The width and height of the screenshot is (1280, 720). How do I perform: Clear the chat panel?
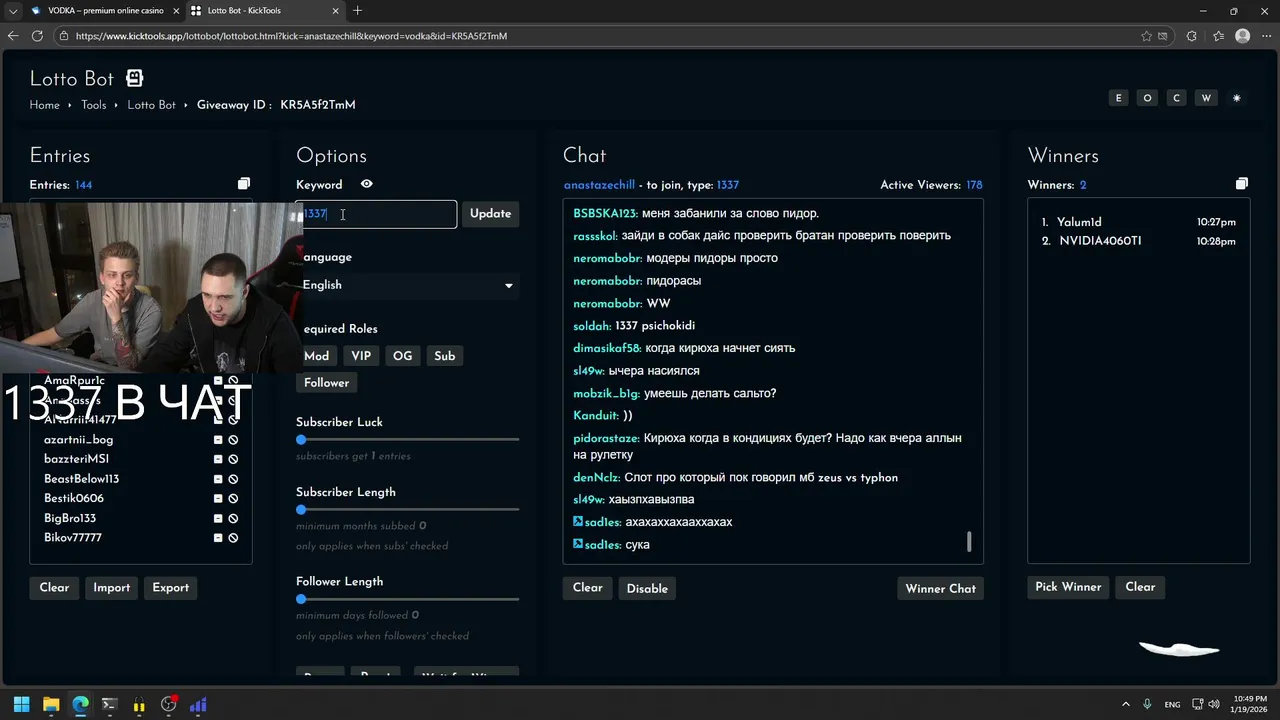(588, 588)
